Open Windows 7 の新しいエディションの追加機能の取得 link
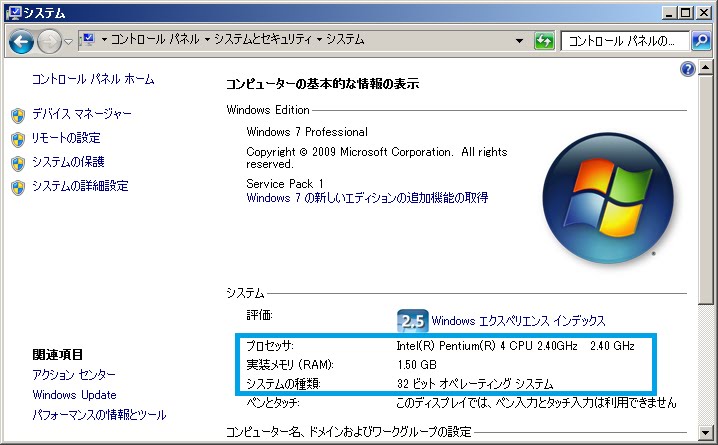Viewport: 718px width, 445px height. pos(367,198)
